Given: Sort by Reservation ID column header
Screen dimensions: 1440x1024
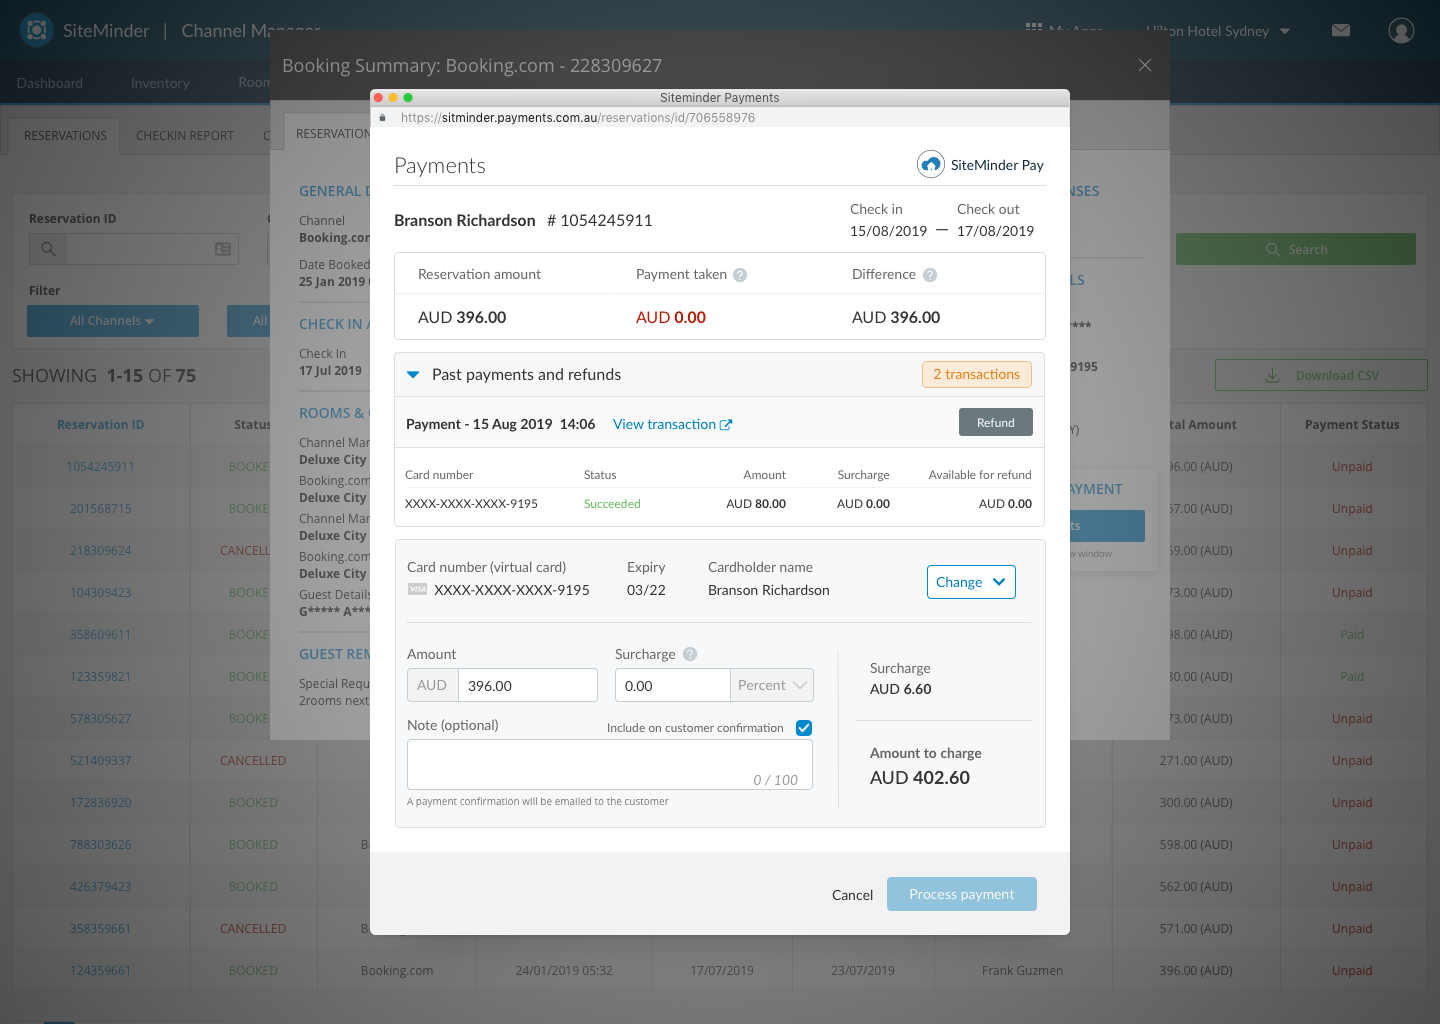Looking at the screenshot, I should tap(101, 425).
